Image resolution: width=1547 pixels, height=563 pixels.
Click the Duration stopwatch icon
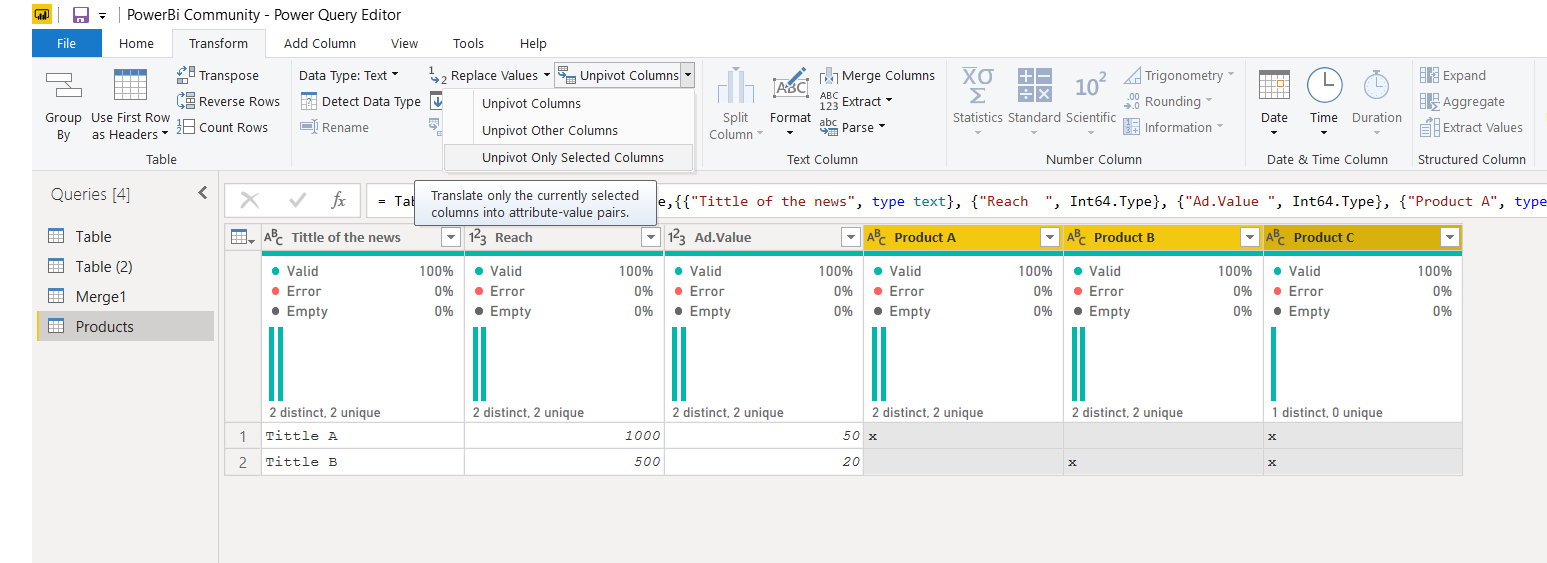click(x=1377, y=86)
